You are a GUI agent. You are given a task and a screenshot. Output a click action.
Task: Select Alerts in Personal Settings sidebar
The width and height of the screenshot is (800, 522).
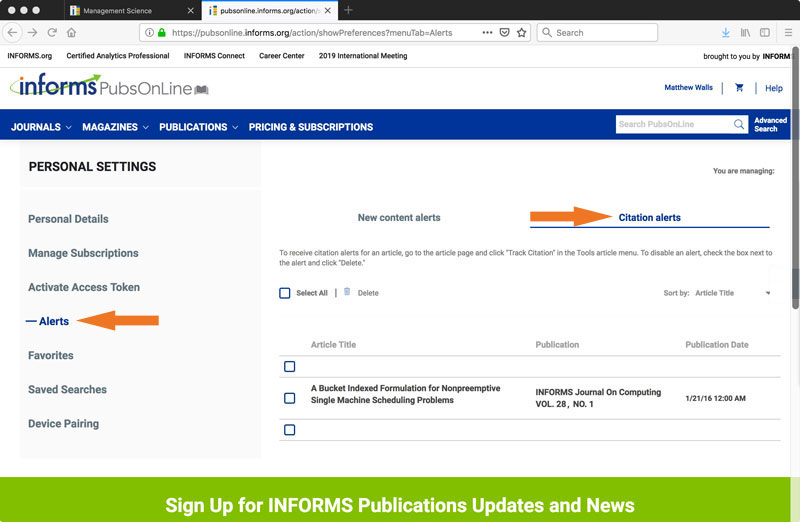54,321
